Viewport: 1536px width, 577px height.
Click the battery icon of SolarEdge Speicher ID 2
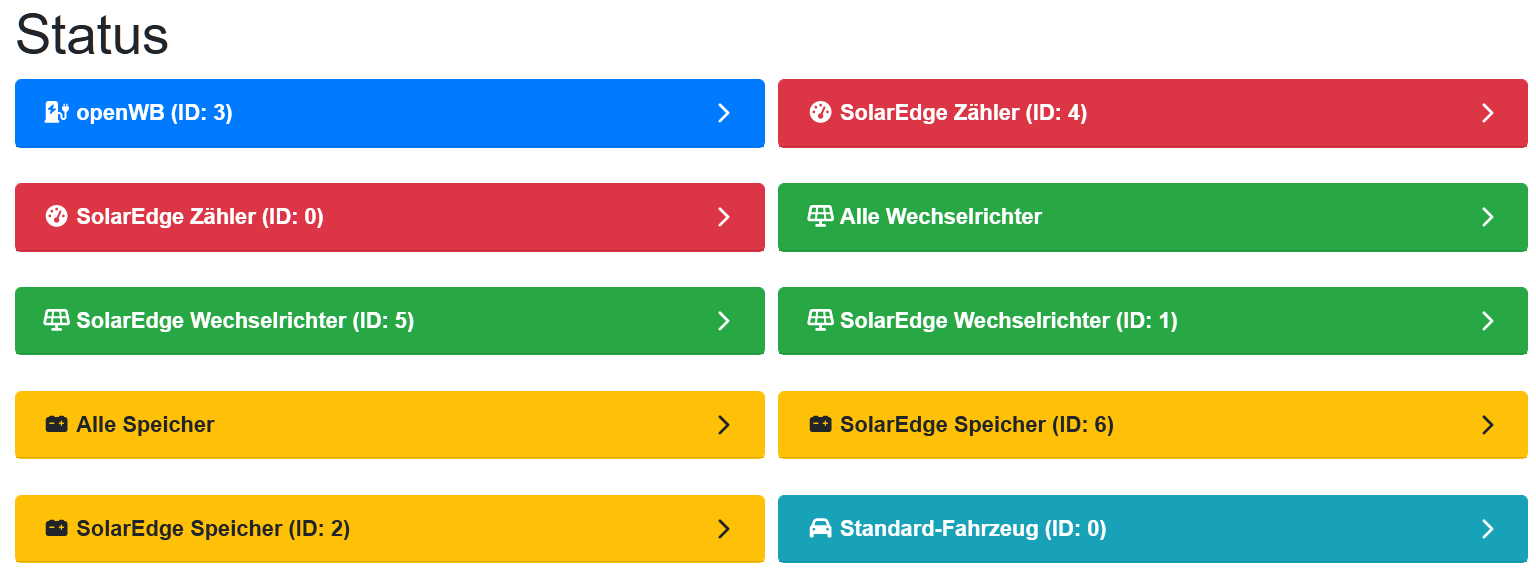56,529
